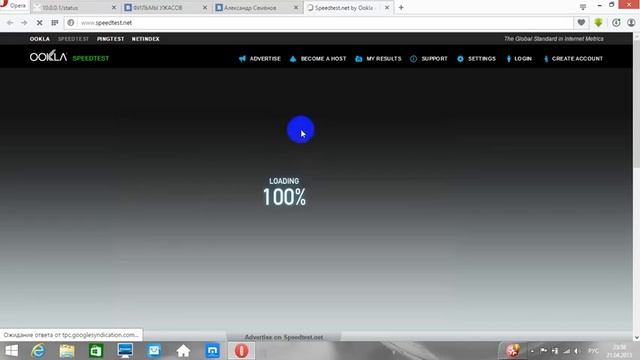Open the computer monitor icon on taskbar
The height and width of the screenshot is (360, 640).
pos(125,351)
